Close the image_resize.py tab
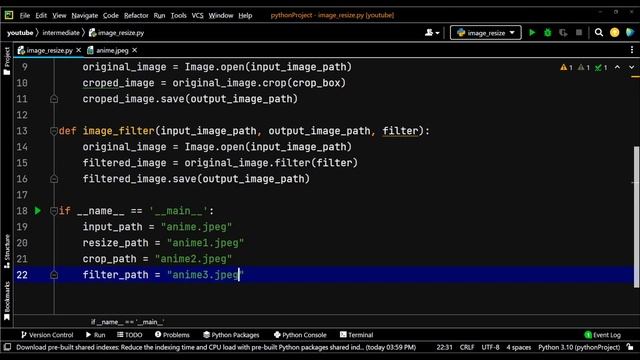 tap(78, 50)
